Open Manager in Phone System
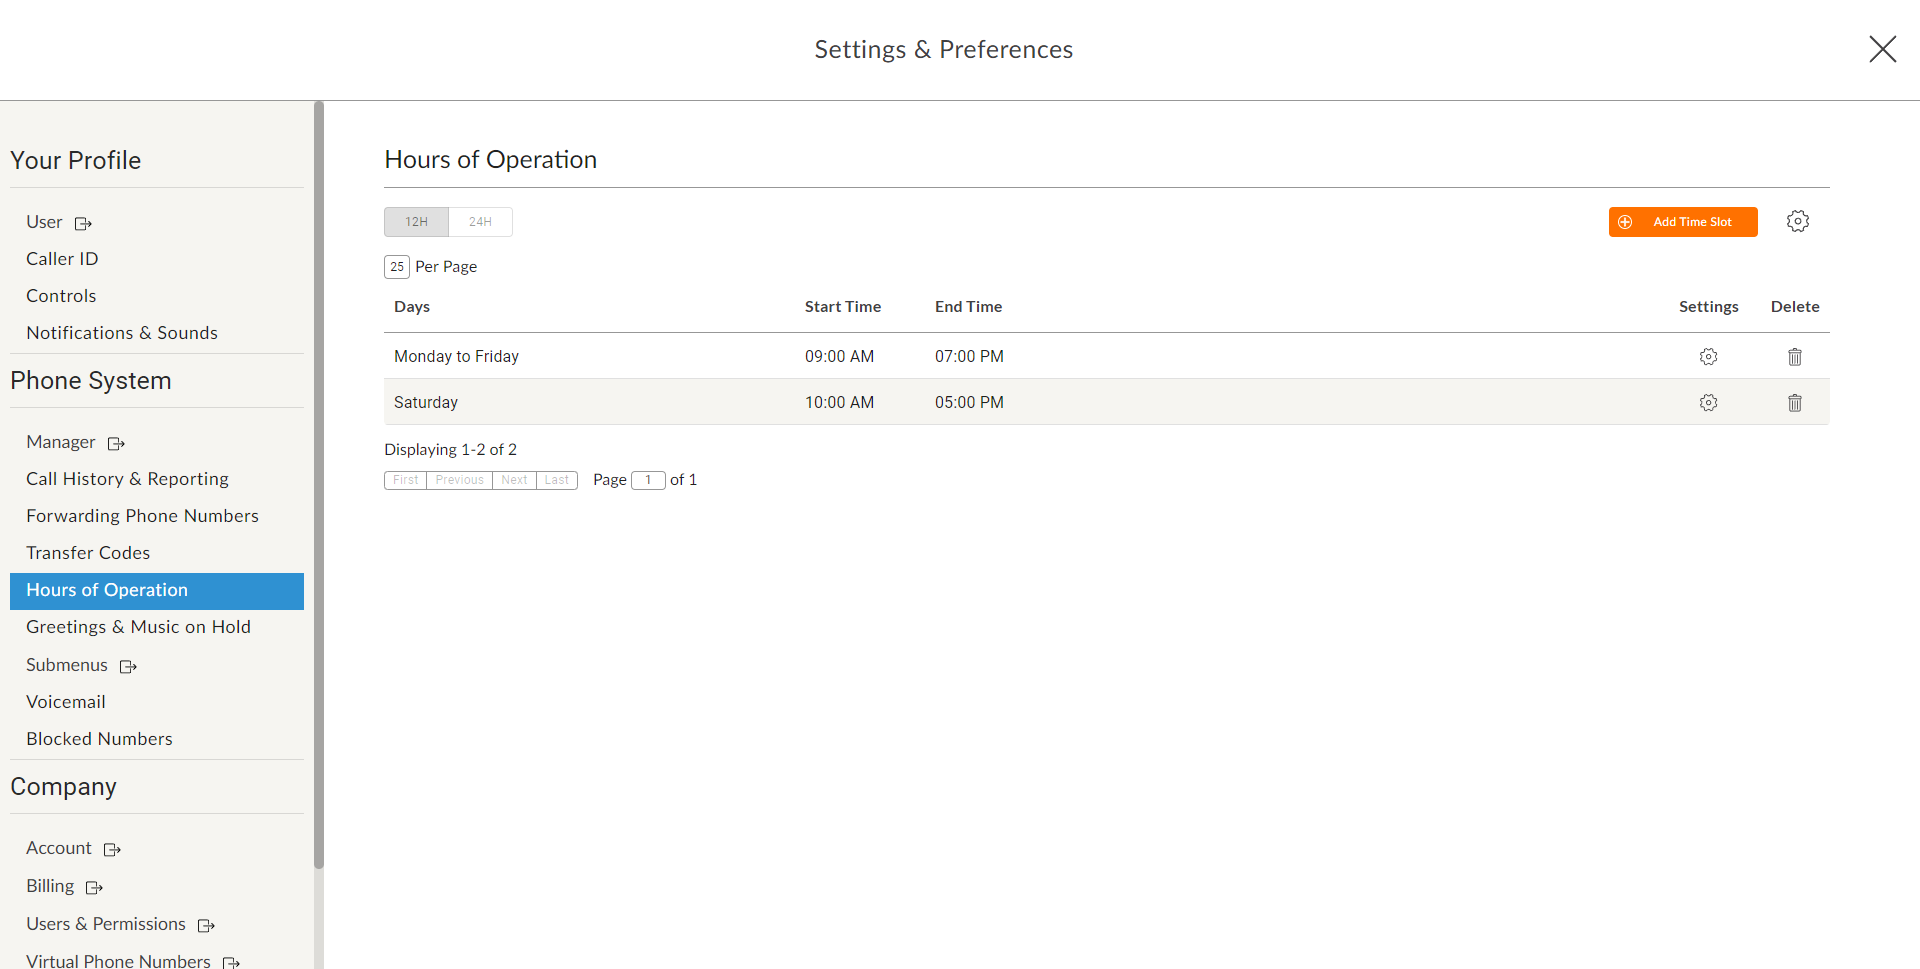The image size is (1920, 969). pos(61,442)
